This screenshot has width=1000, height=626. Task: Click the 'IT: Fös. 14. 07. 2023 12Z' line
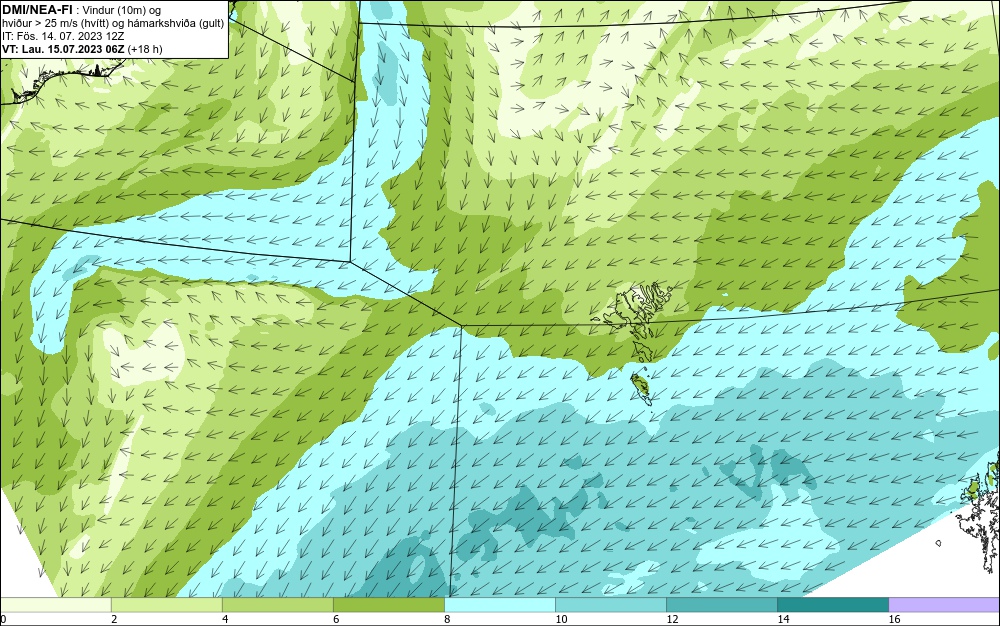click(x=63, y=36)
